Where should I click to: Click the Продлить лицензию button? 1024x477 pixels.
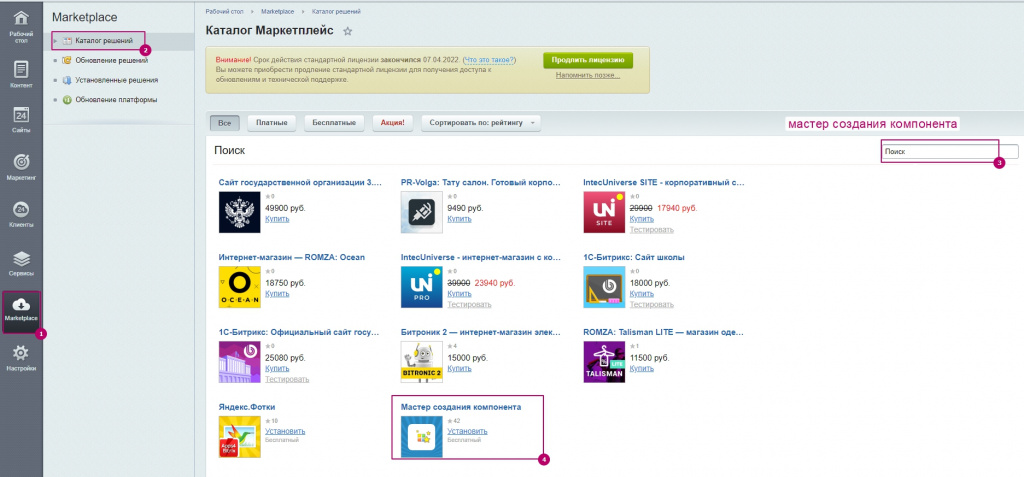click(x=588, y=59)
